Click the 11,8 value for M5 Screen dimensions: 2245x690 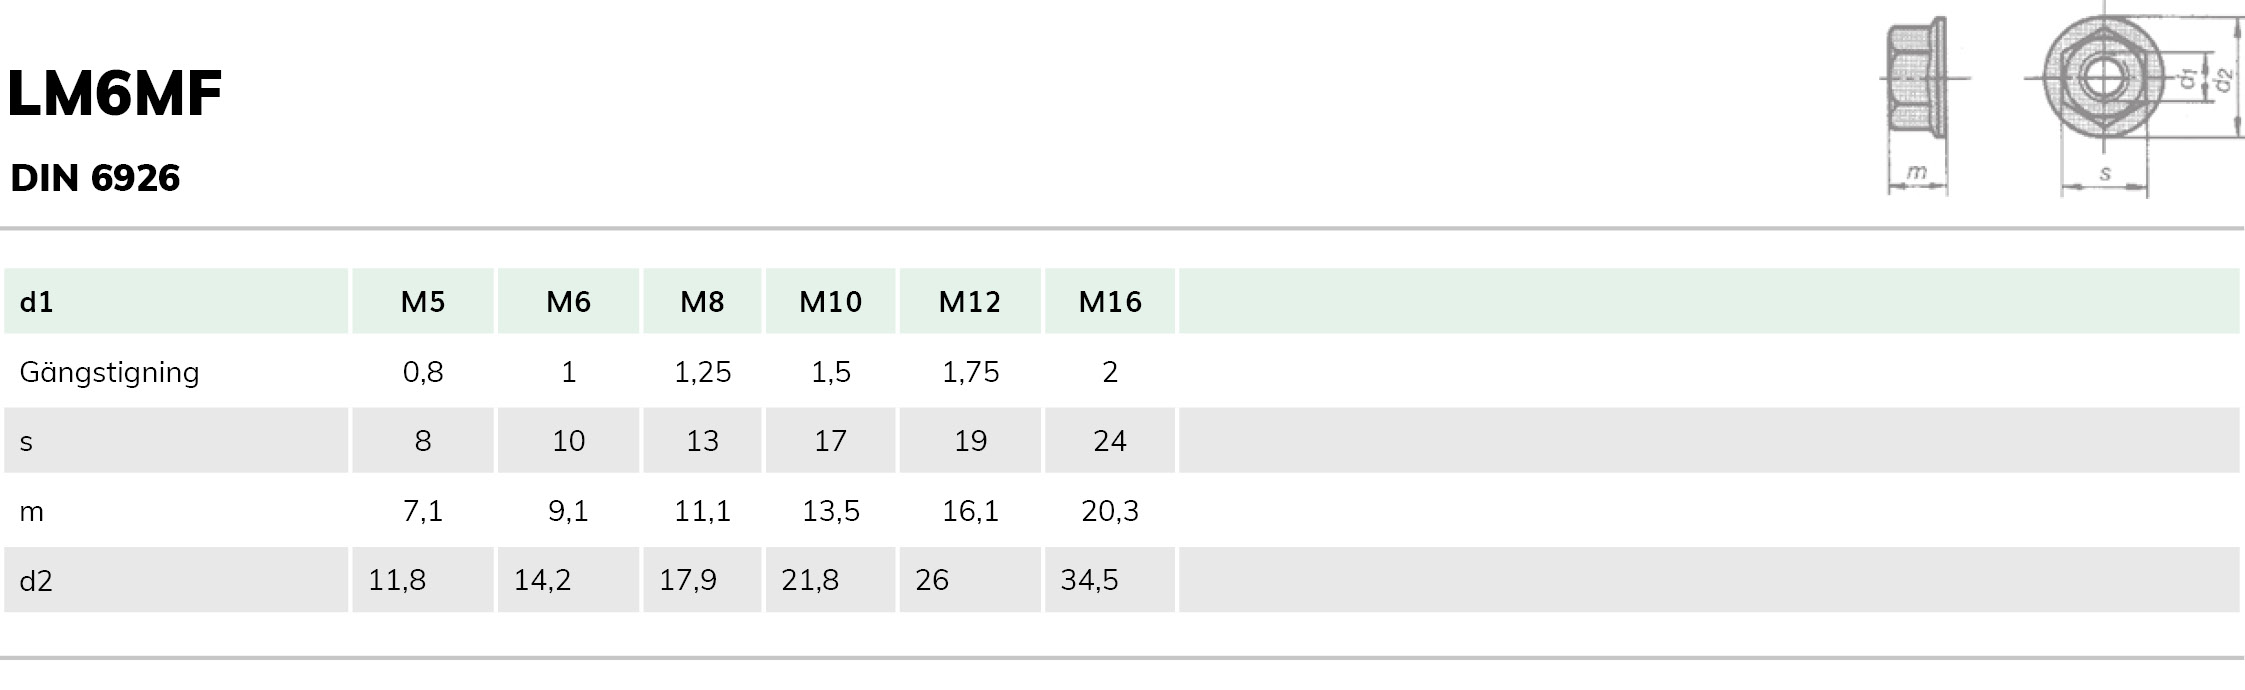pyautogui.click(x=397, y=580)
